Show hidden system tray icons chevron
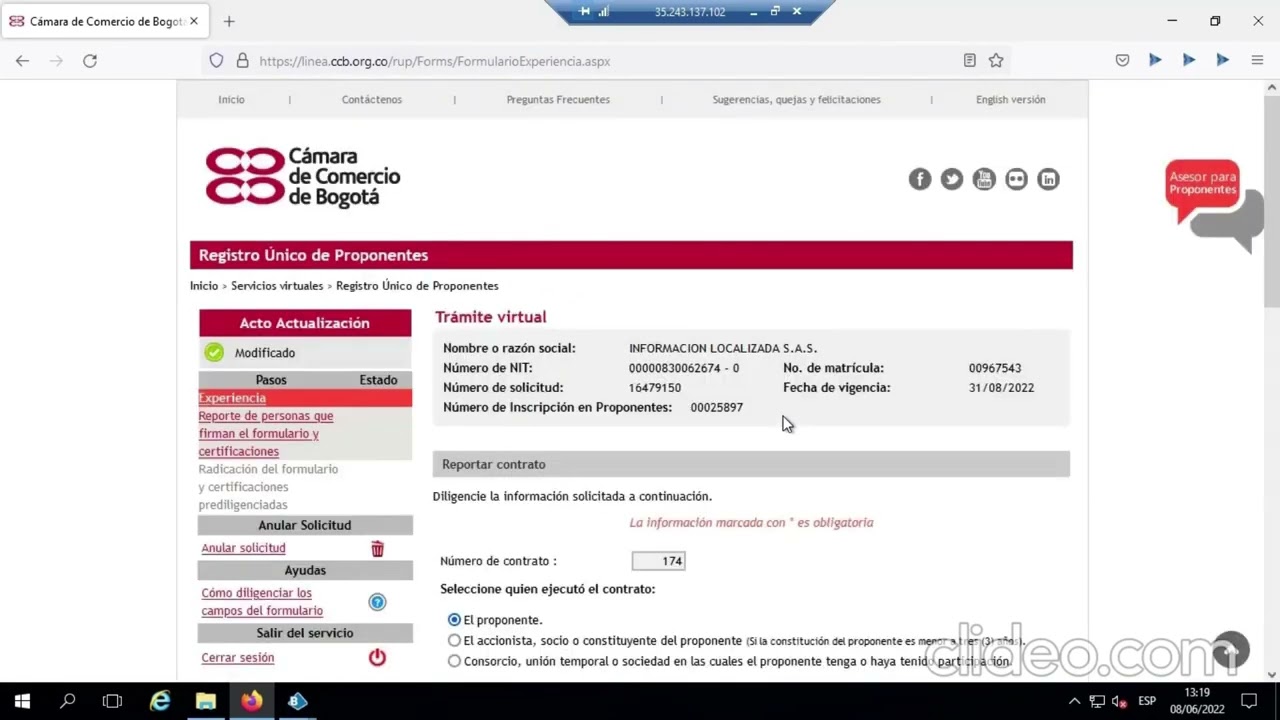The image size is (1280, 720). 1074,701
